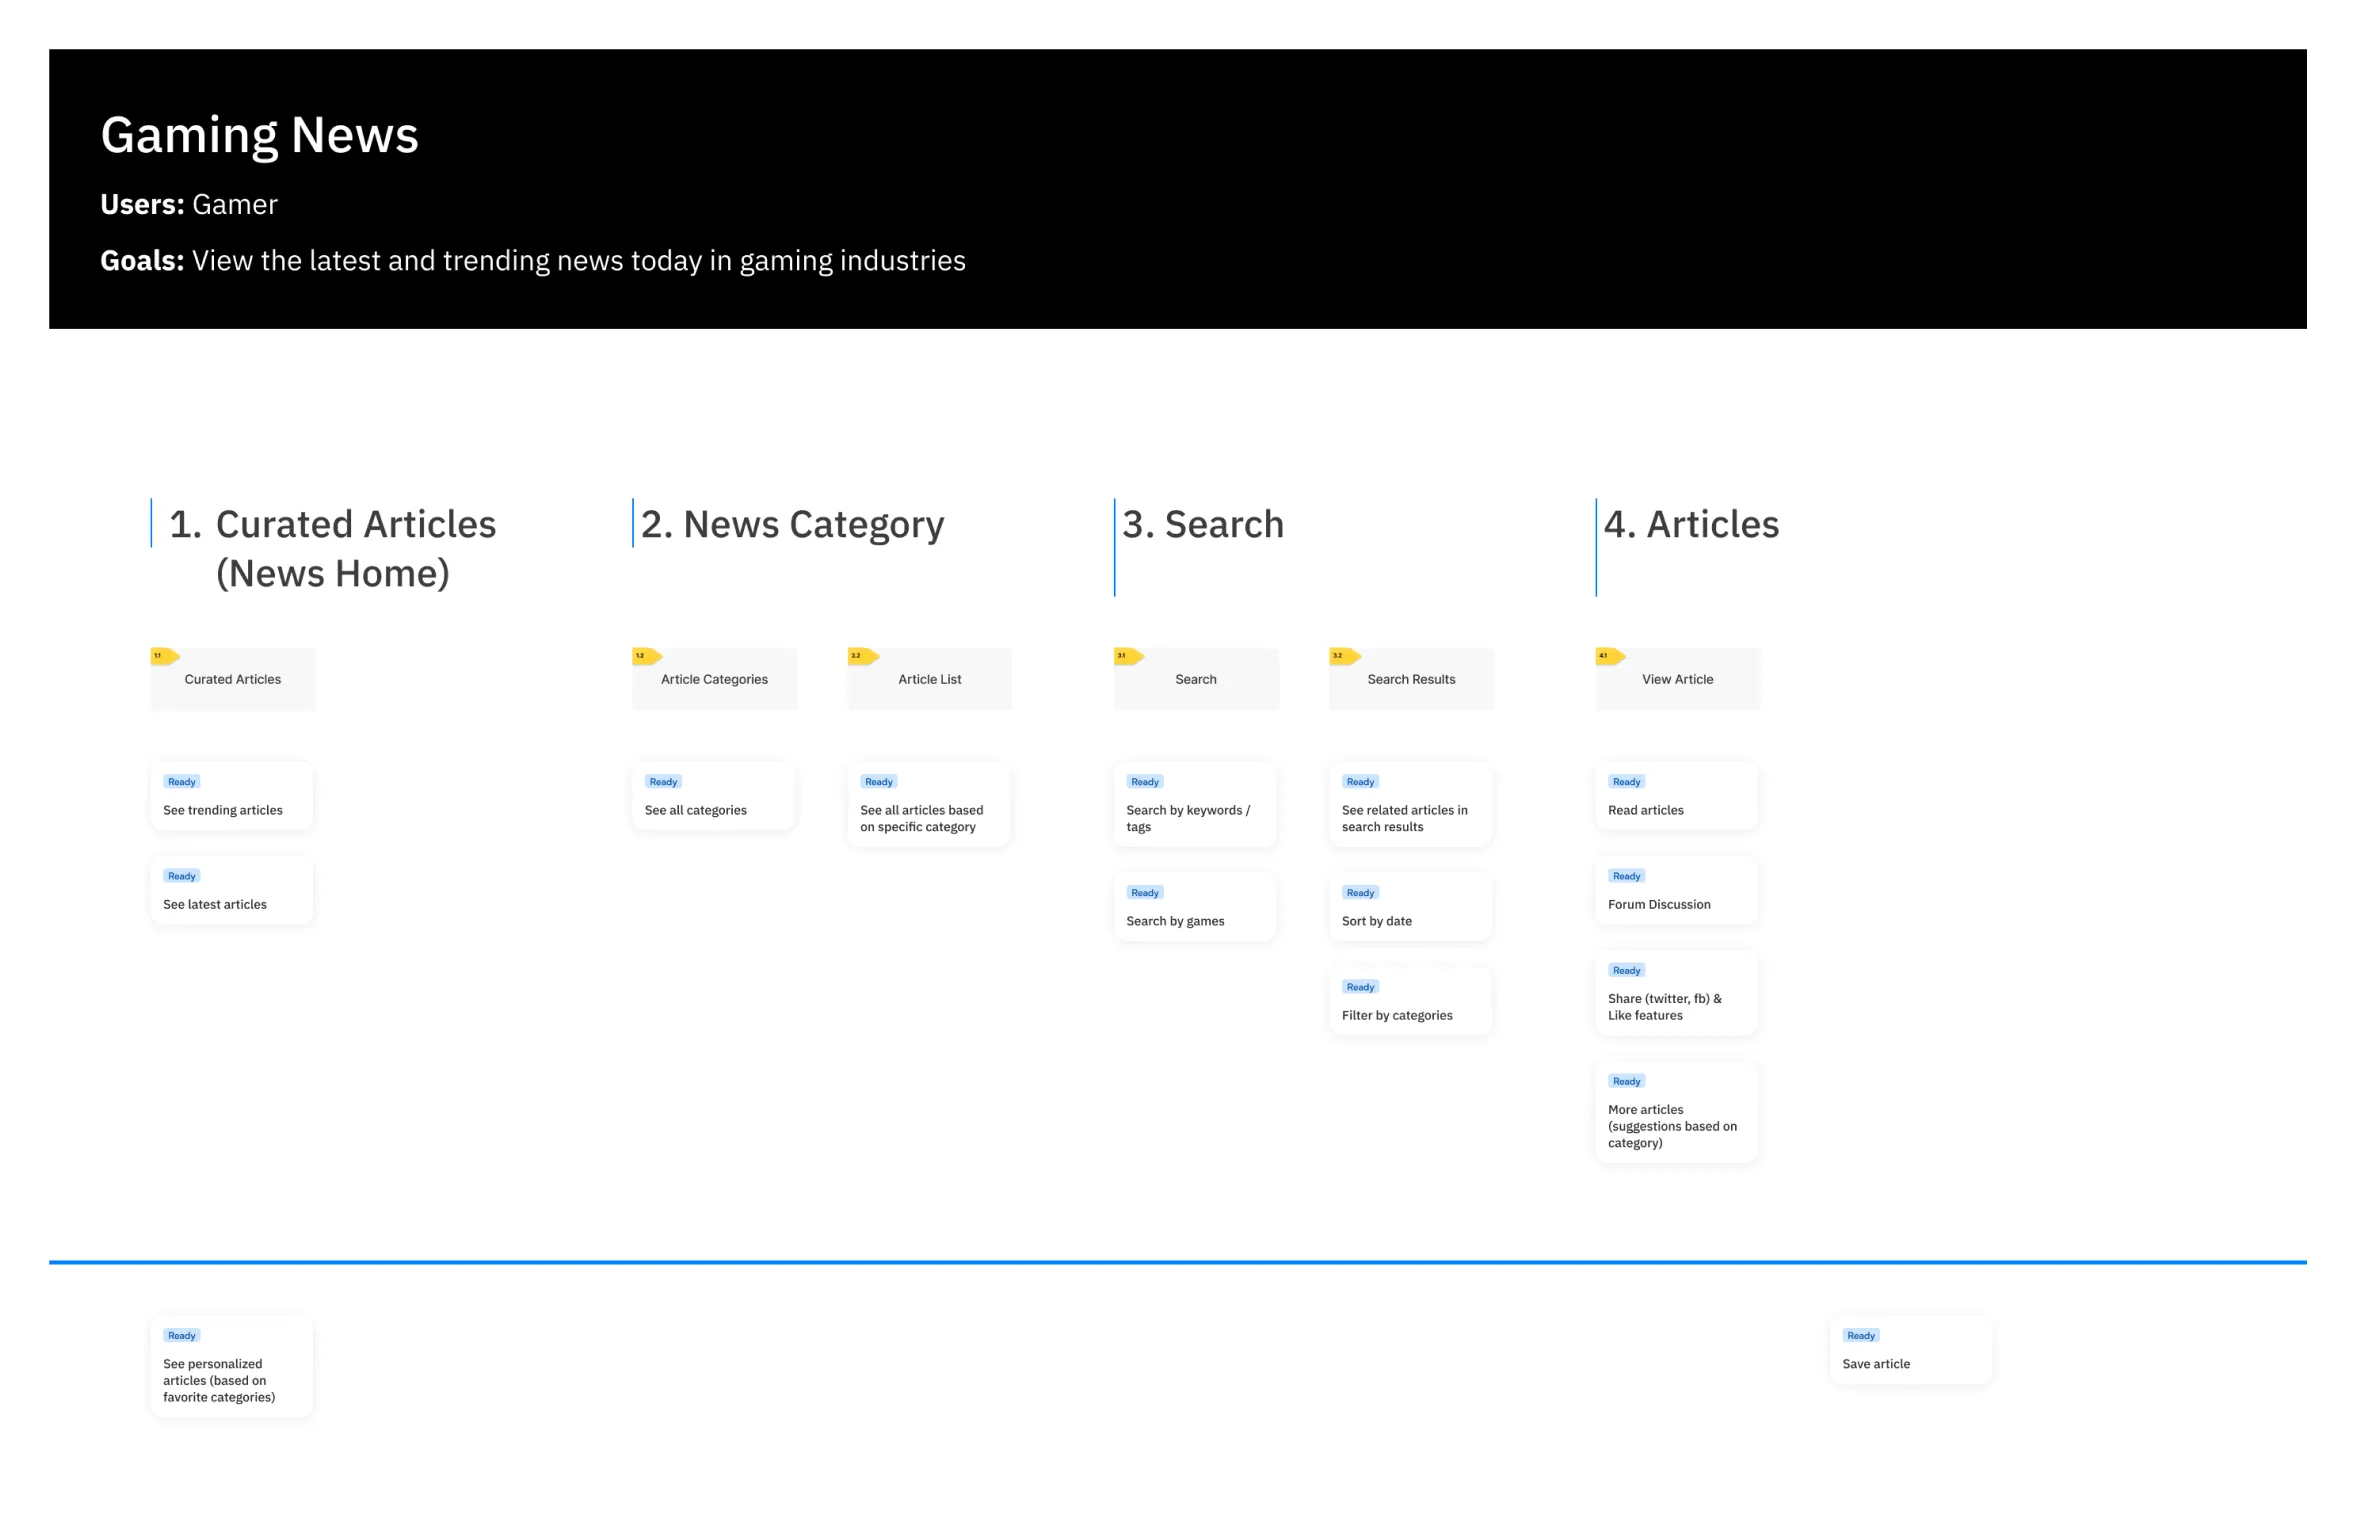Screen dimensions: 2357x1518
Task: Click the '4. Articles' heading
Action: (1691, 524)
